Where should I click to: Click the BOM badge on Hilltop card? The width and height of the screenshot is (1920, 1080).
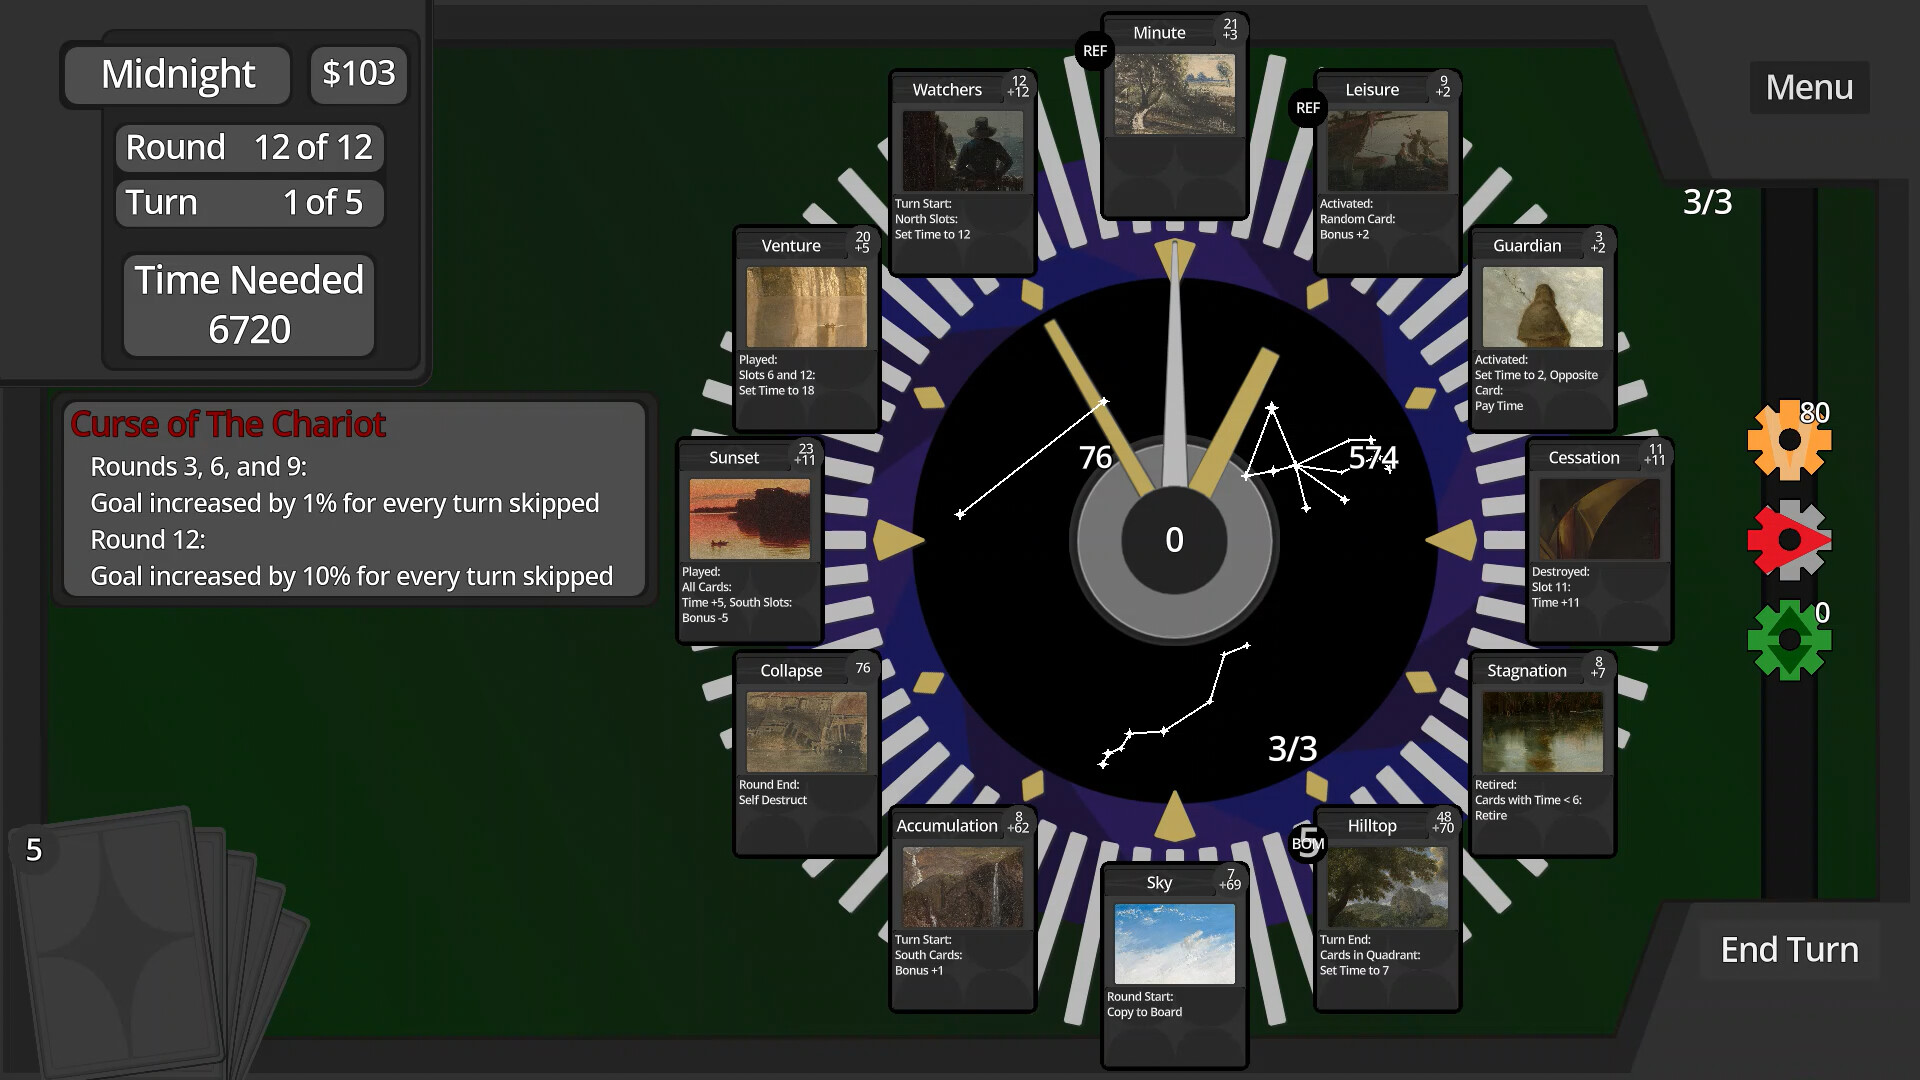pos(1308,843)
